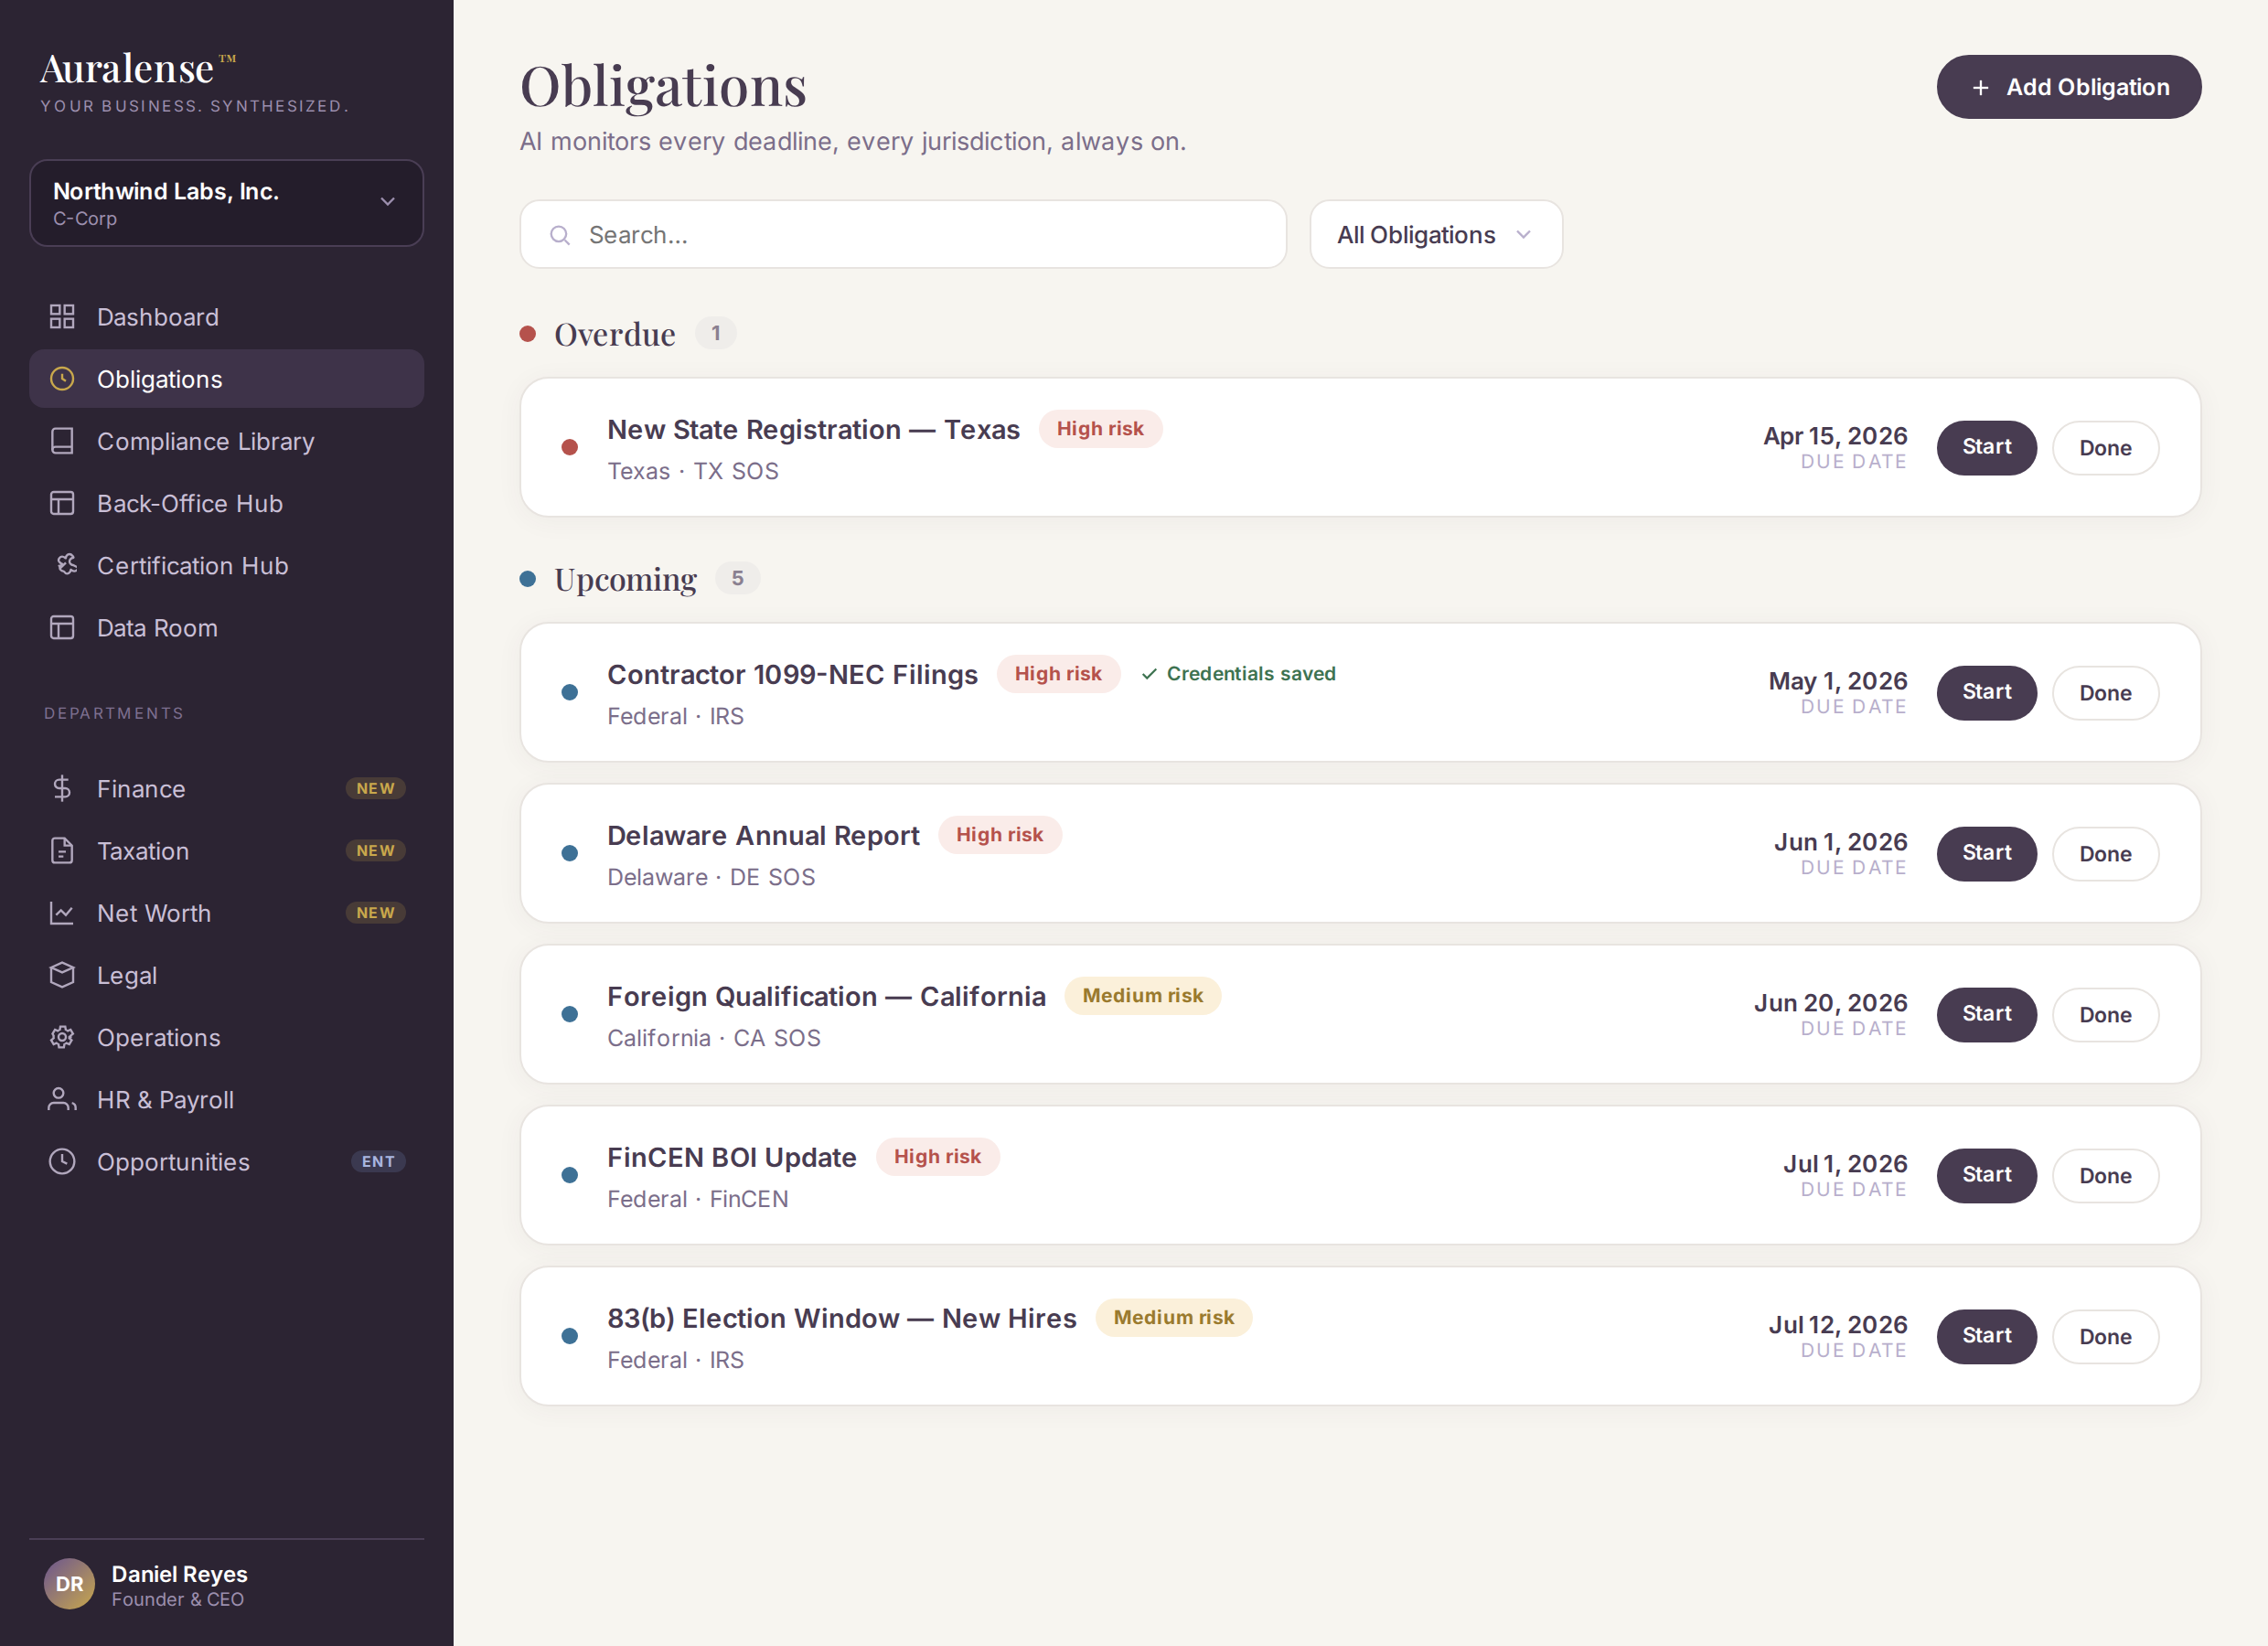Image resolution: width=2268 pixels, height=1646 pixels.
Task: Click the Add Obligation button
Action: point(2069,87)
